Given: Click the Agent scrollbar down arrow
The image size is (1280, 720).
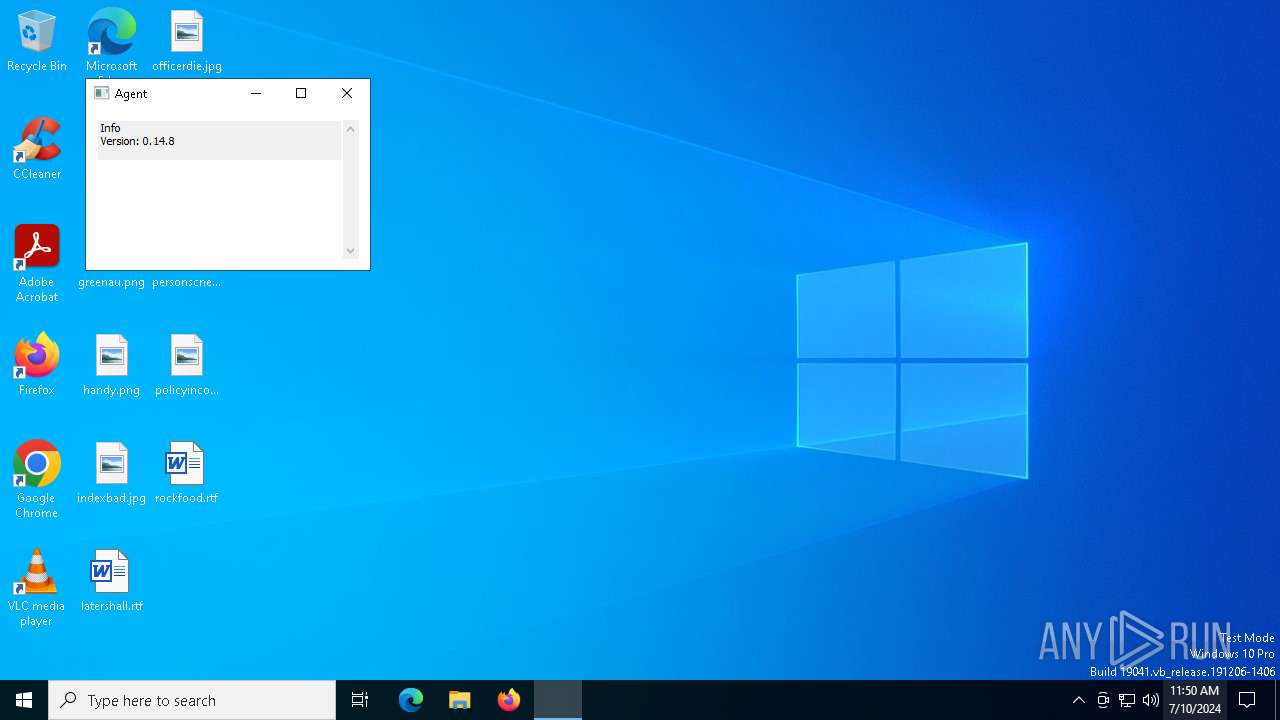Looking at the screenshot, I should coord(350,251).
